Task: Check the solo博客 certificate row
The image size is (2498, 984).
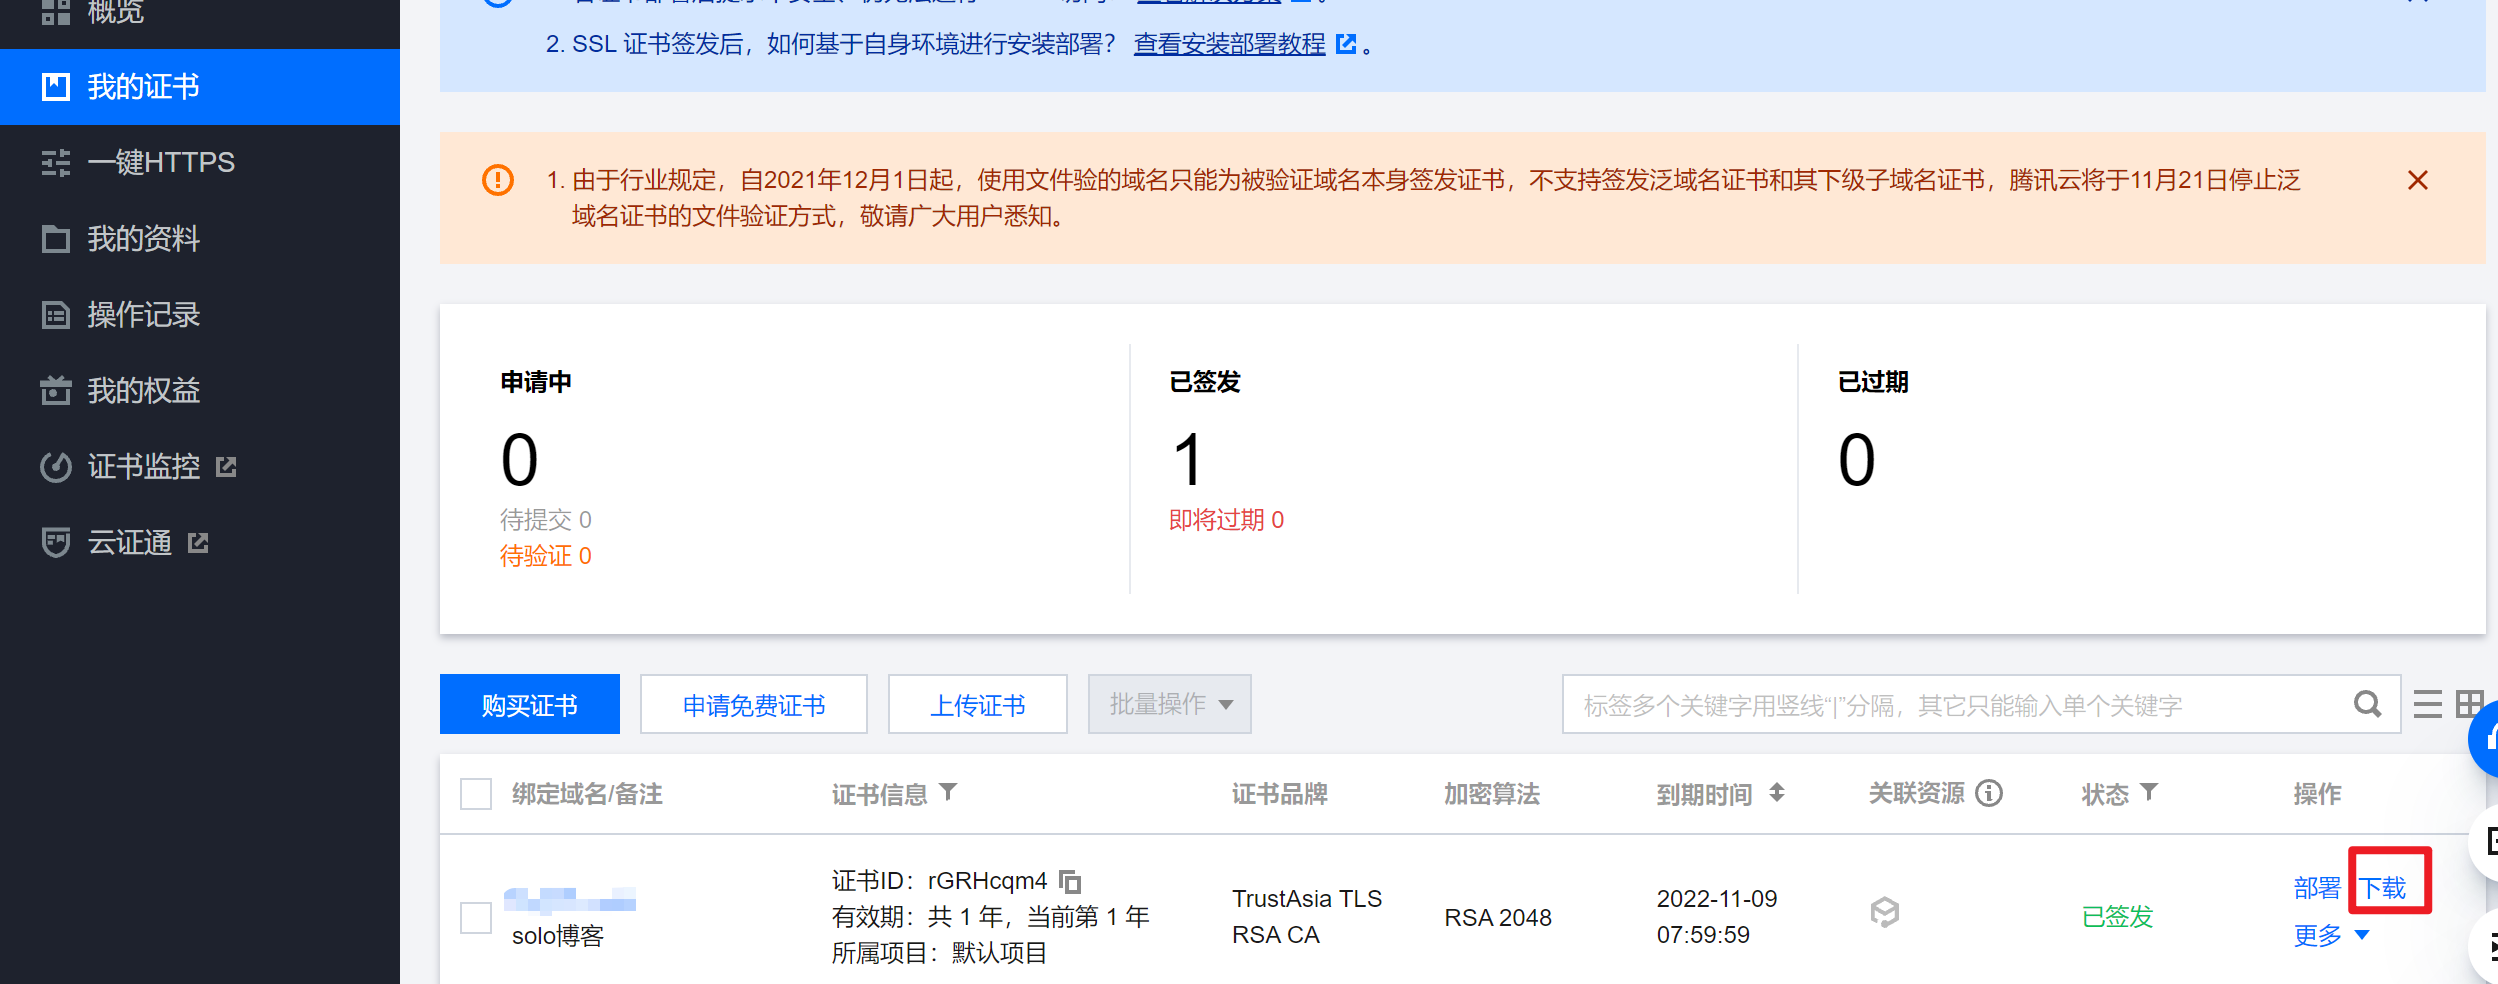Action: 476,917
